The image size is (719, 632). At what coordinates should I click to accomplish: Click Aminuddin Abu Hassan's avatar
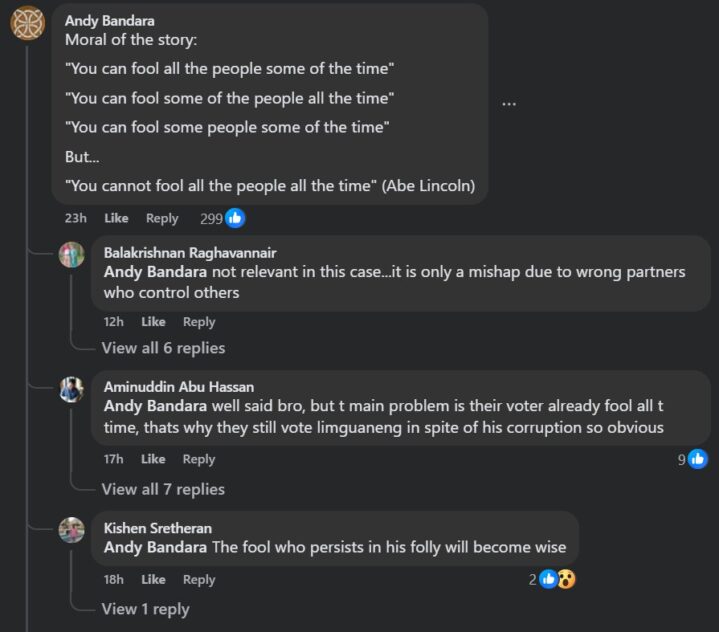pos(71,390)
